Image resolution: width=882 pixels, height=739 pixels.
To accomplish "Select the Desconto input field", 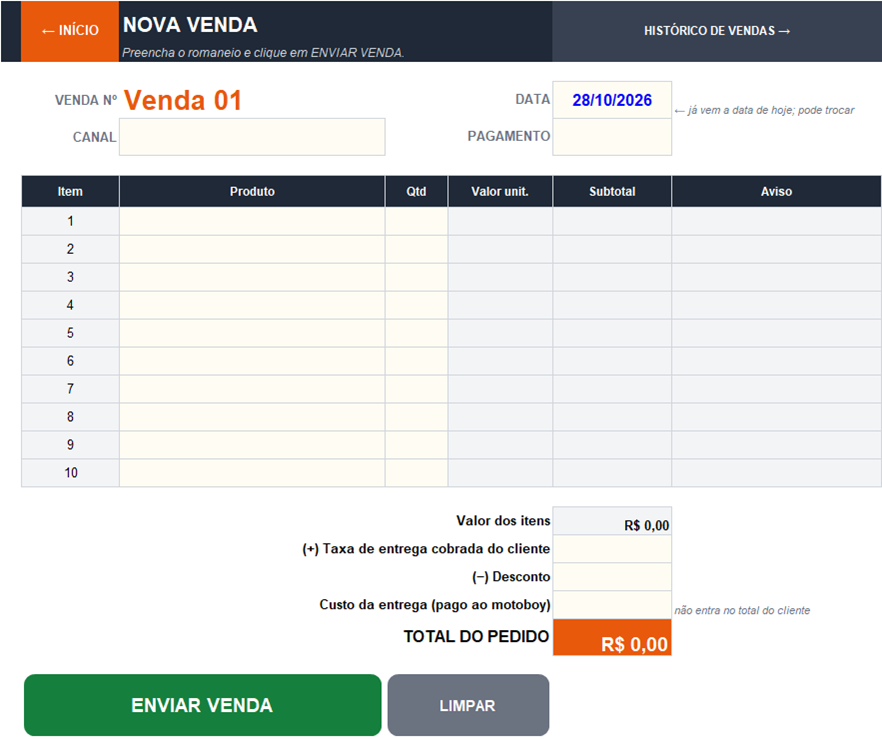I will point(612,577).
